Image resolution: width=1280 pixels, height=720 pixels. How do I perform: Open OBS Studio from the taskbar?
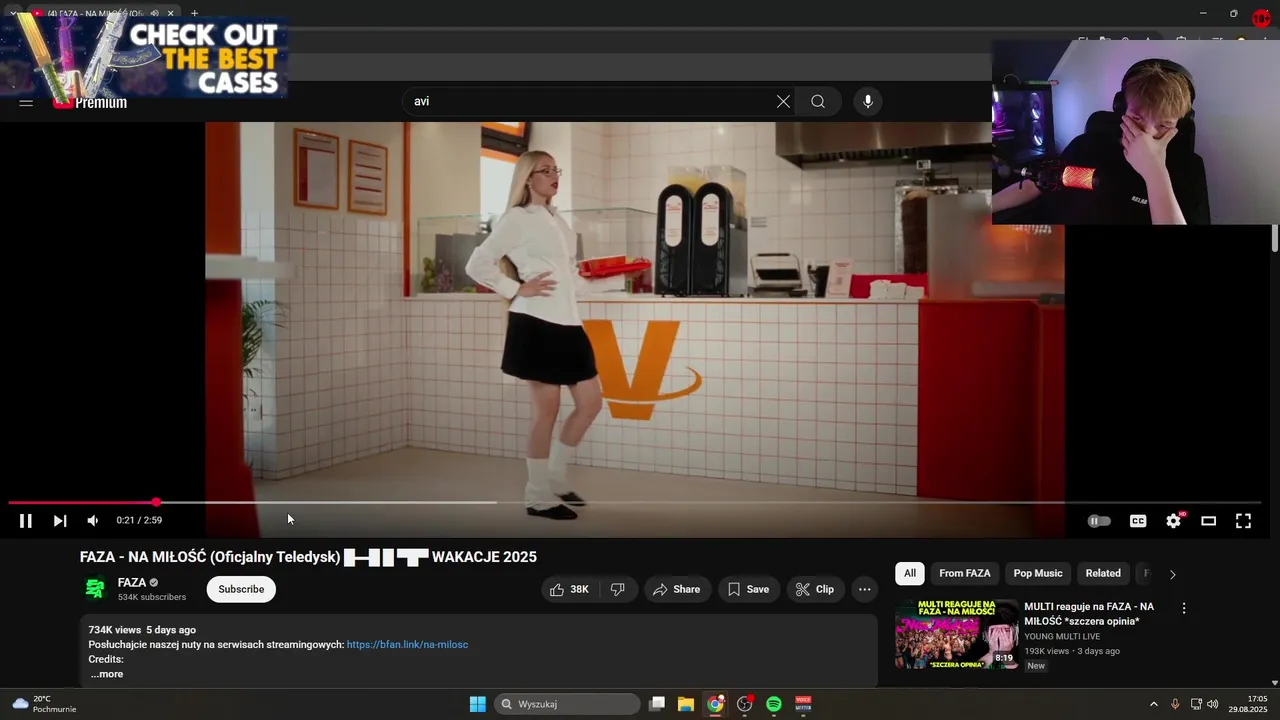pyautogui.click(x=745, y=704)
